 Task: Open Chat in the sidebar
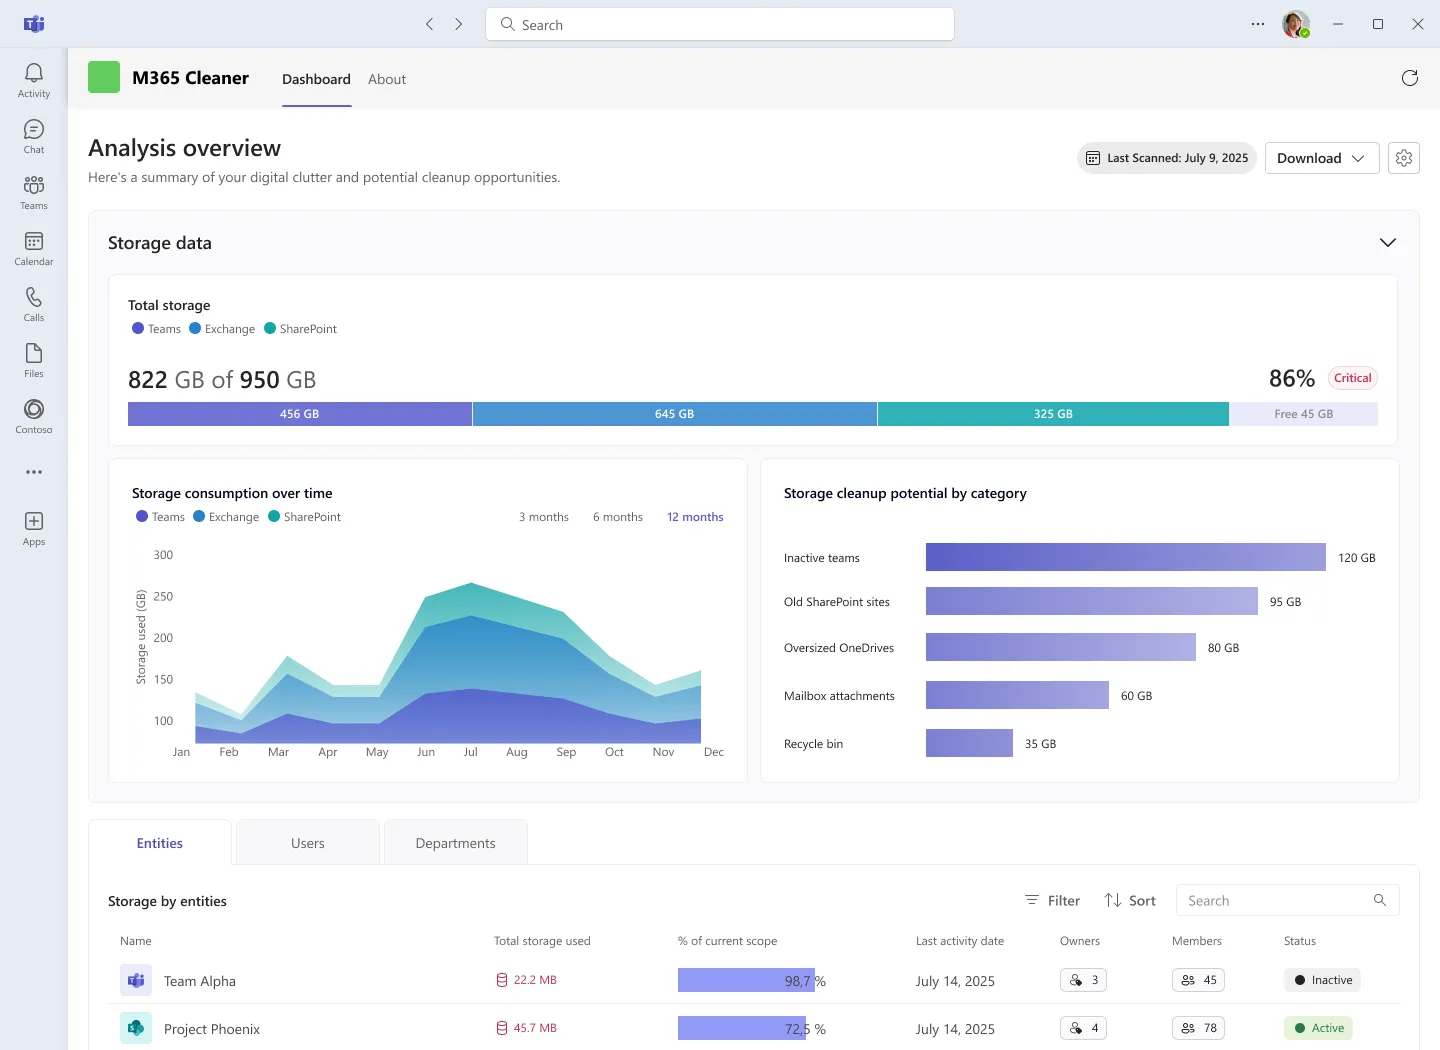34,136
